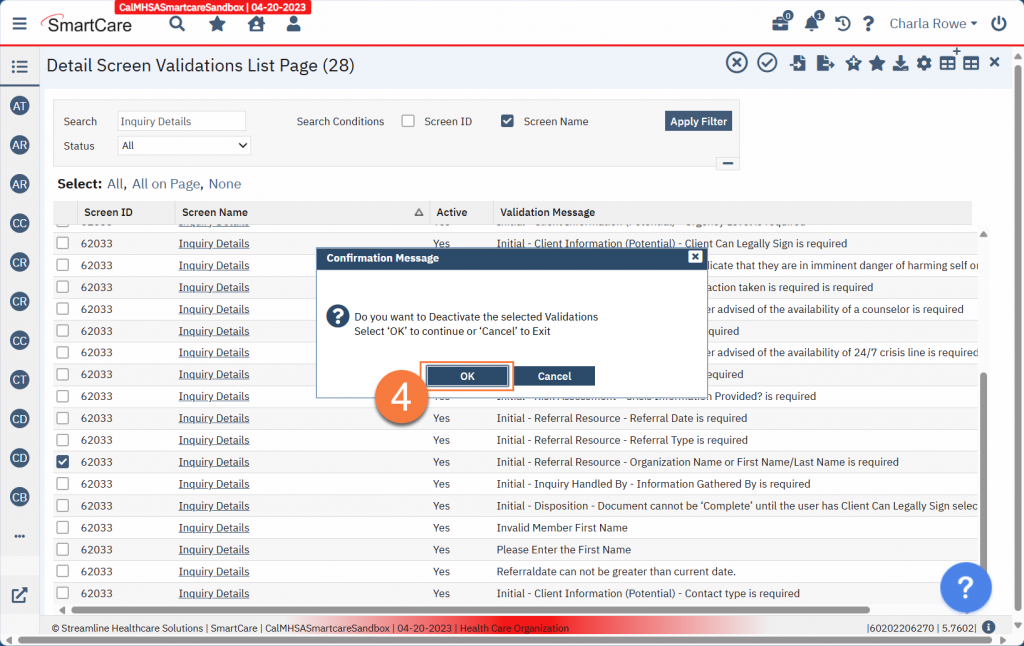Uncheck the Screen Name search condition
This screenshot has height=646, width=1024.
coord(507,121)
